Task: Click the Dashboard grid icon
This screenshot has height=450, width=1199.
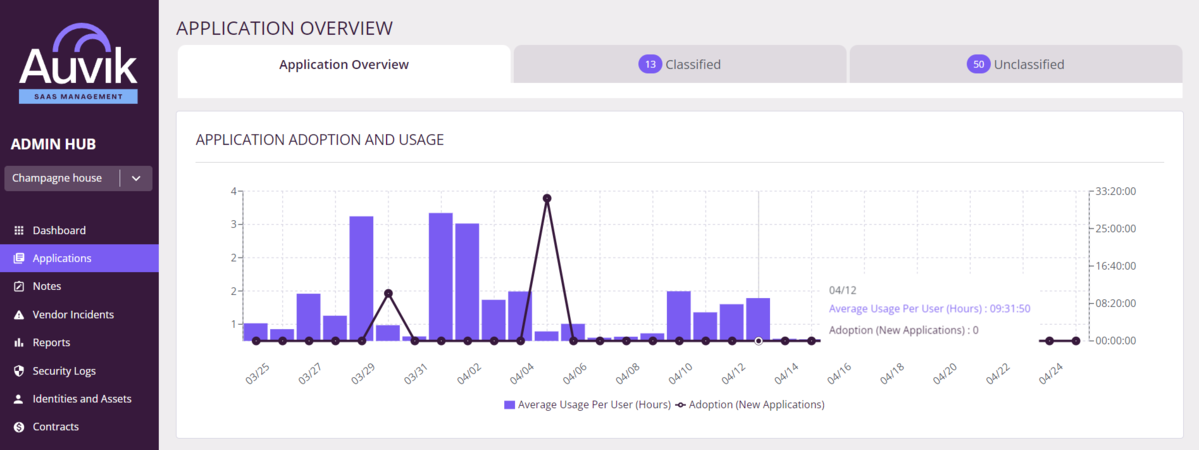Action: (19, 230)
